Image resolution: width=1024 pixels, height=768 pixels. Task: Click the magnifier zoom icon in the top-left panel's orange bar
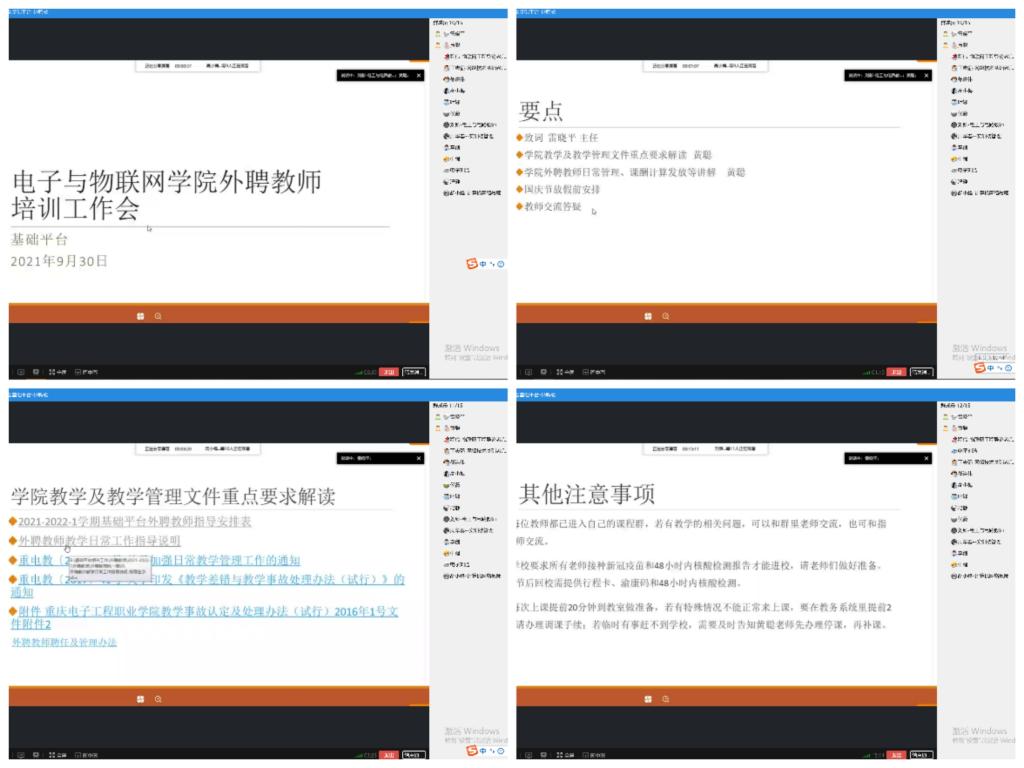click(x=158, y=316)
